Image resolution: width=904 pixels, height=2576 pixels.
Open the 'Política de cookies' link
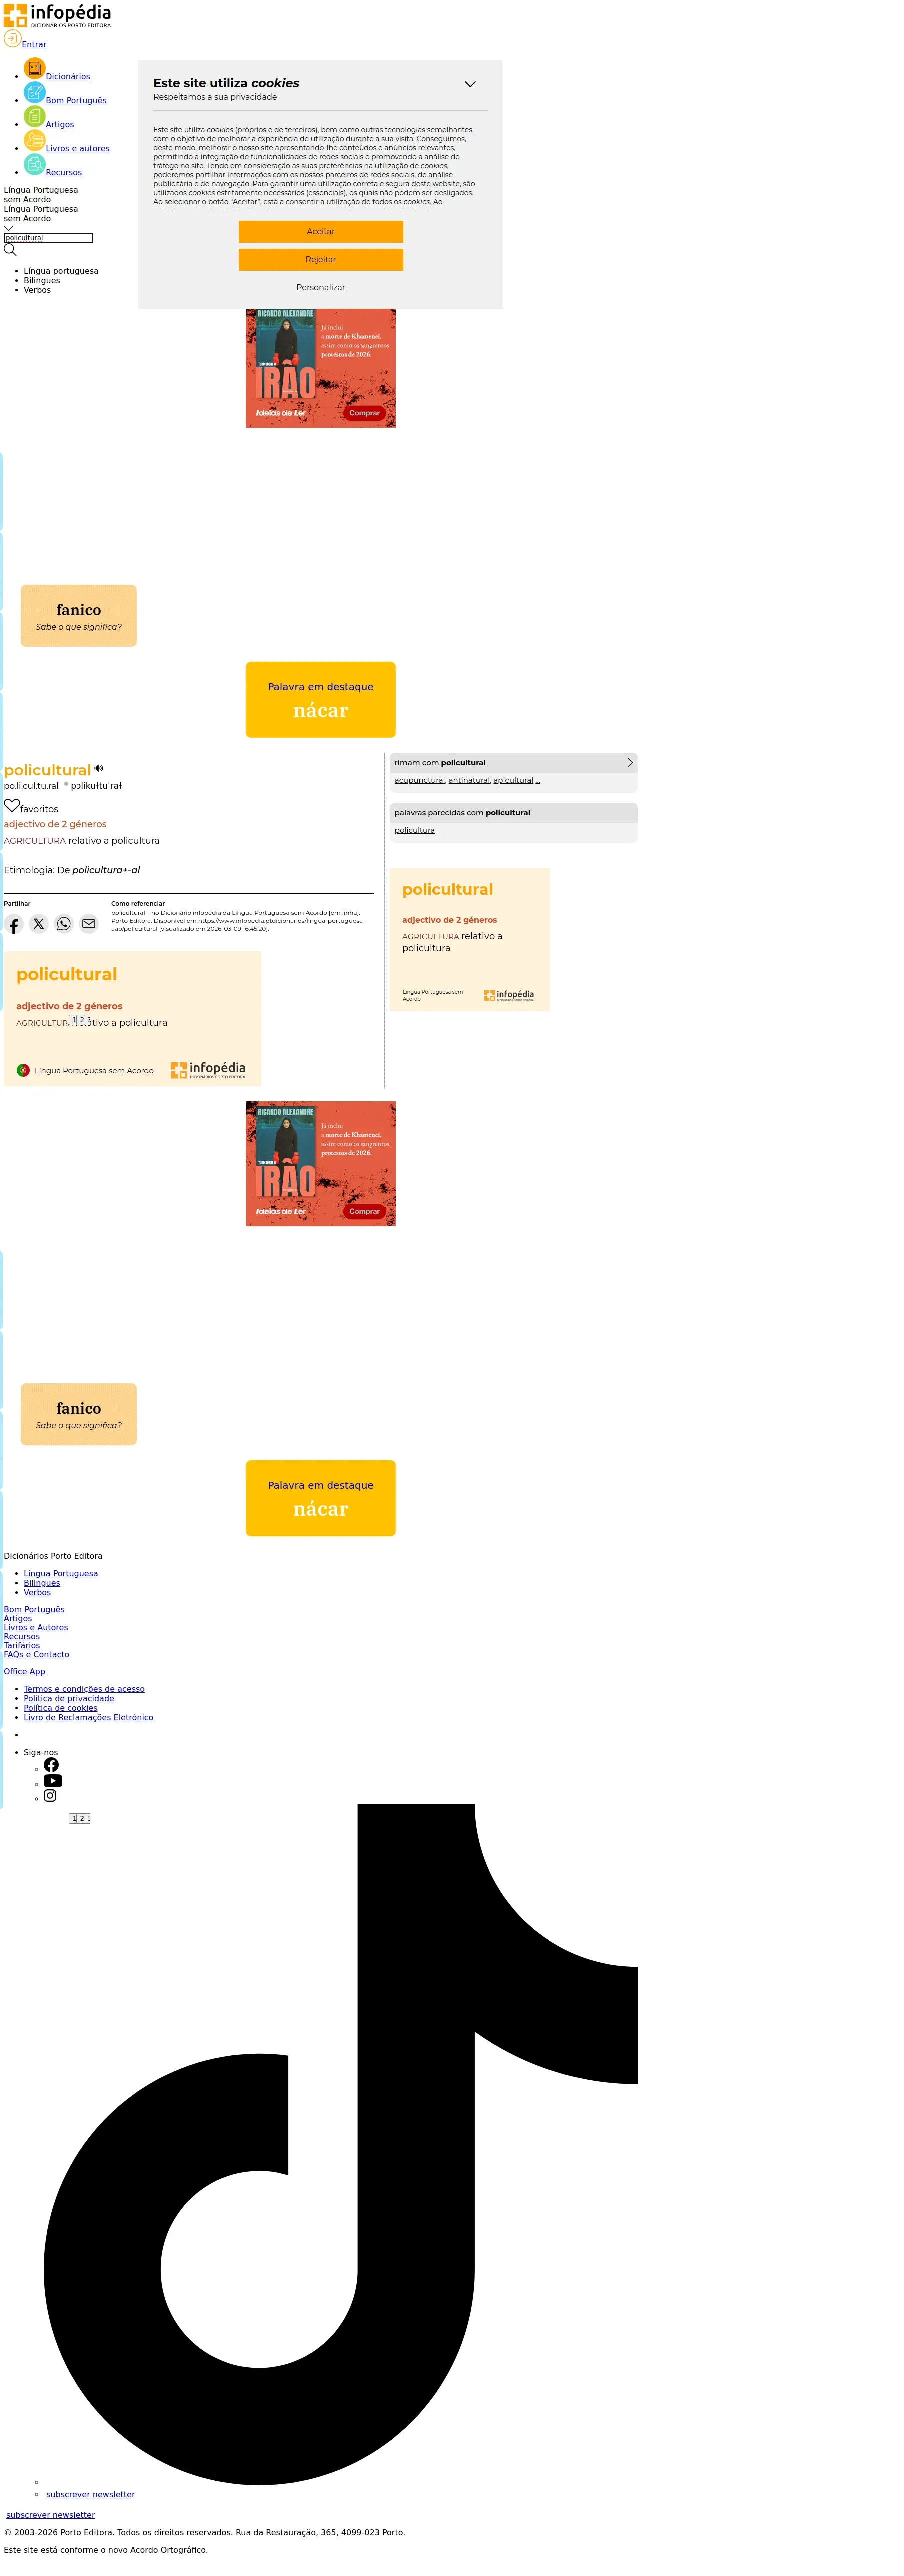pyautogui.click(x=61, y=1708)
